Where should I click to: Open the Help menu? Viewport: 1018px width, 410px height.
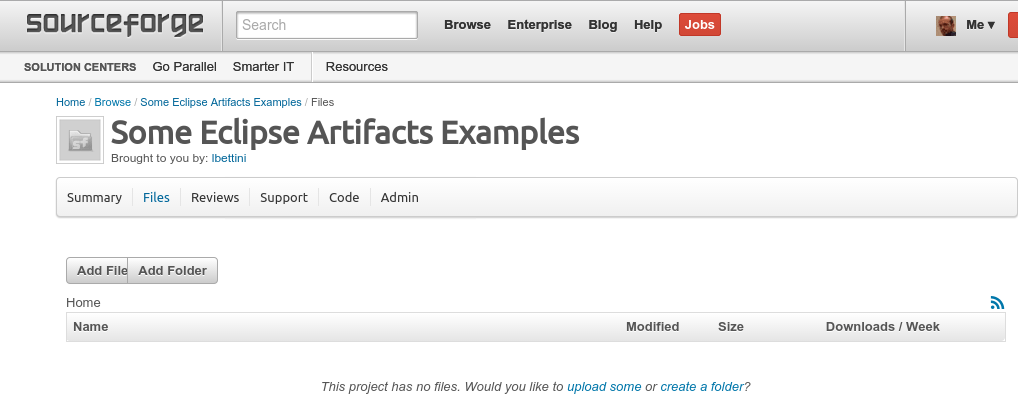coord(648,25)
